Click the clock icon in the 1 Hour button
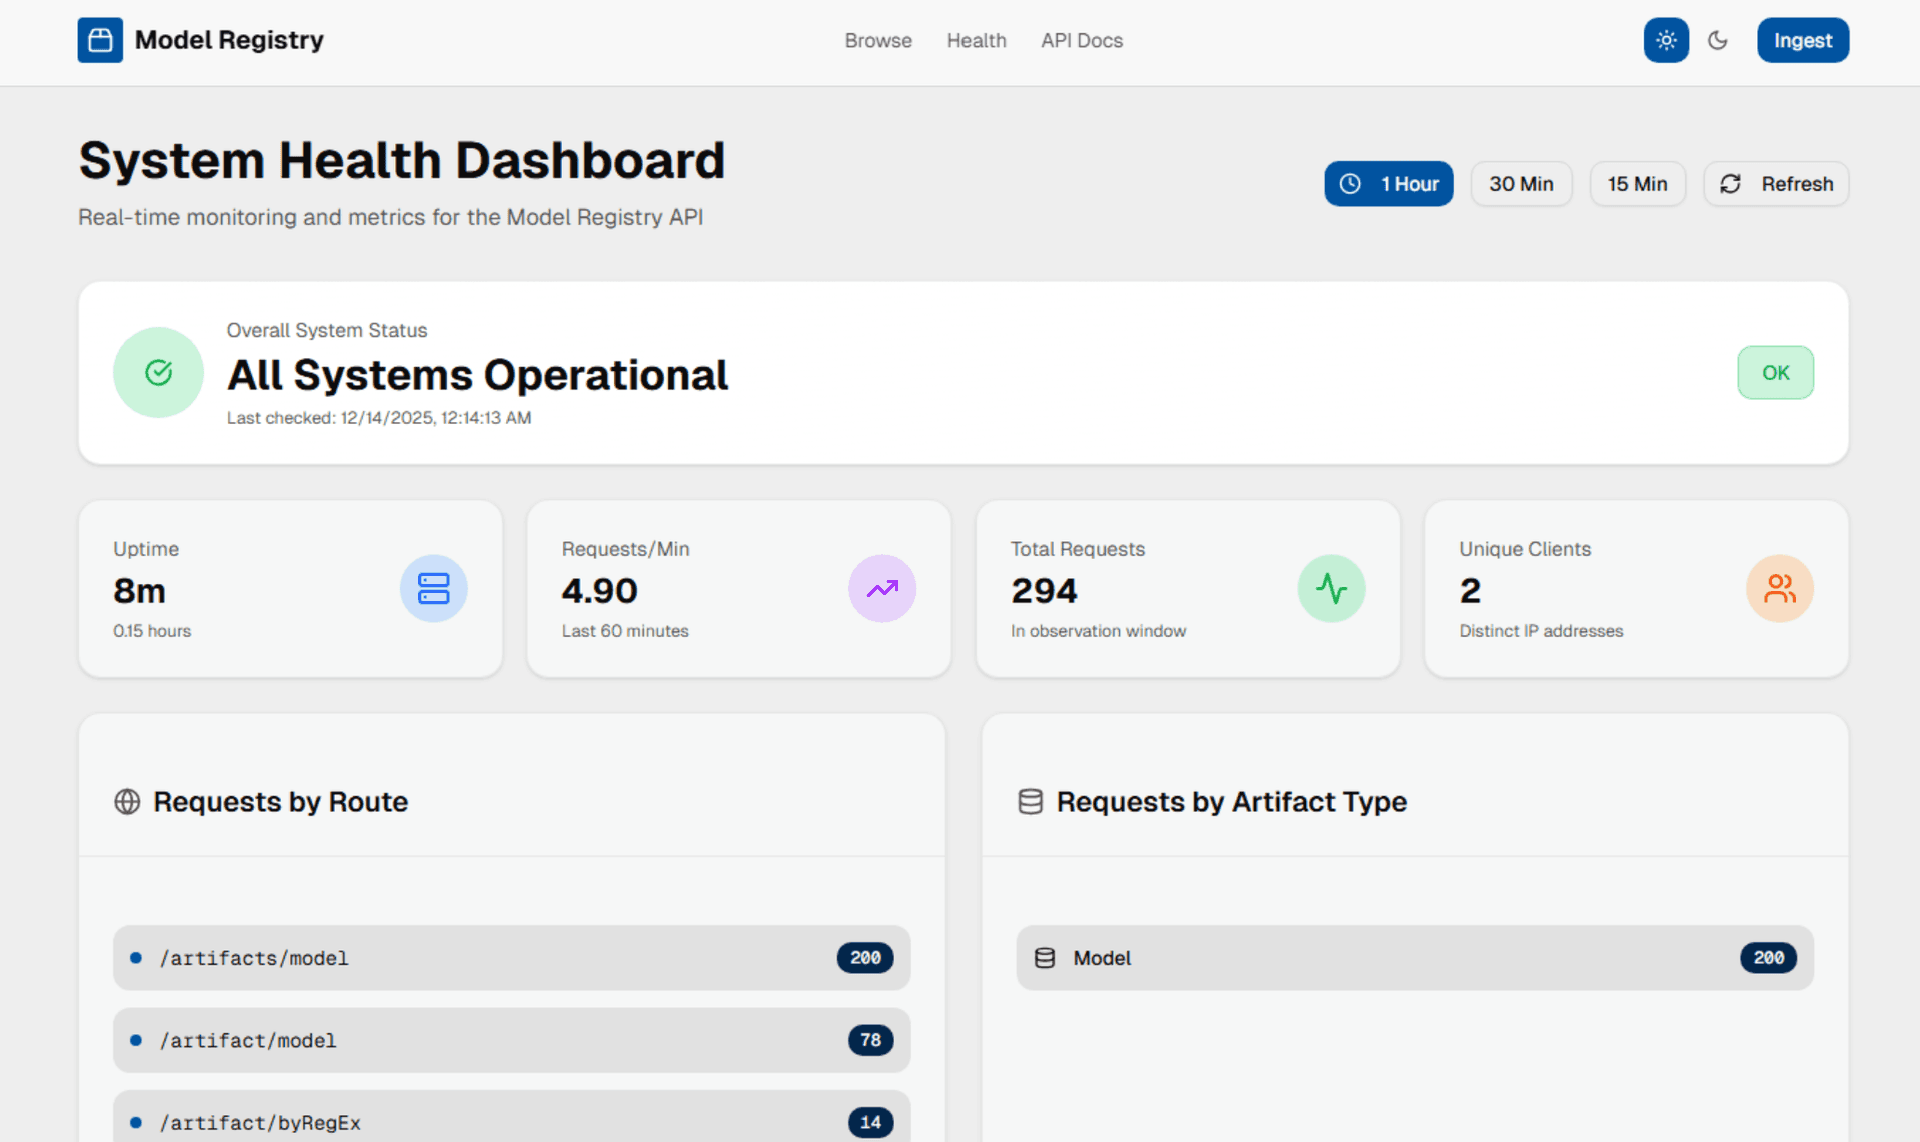 (x=1352, y=184)
